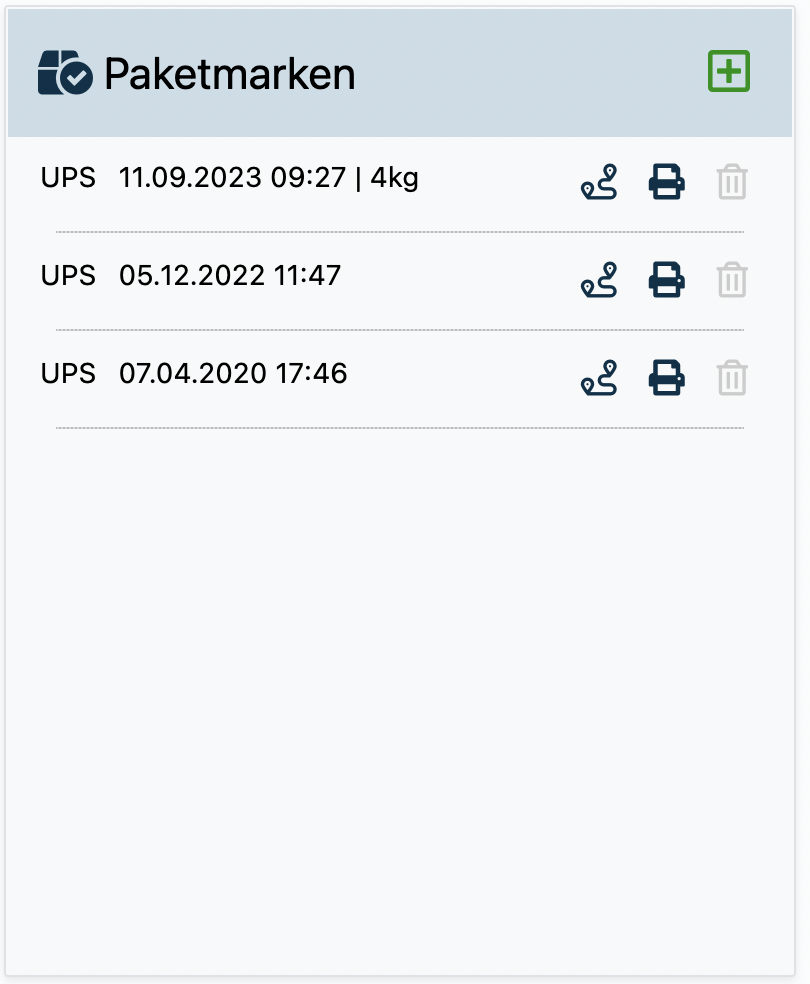Screen dimensions: 810x984
Task: Click UPS carrier name in the 11.09.2023 row
Action: pyautogui.click(x=68, y=179)
